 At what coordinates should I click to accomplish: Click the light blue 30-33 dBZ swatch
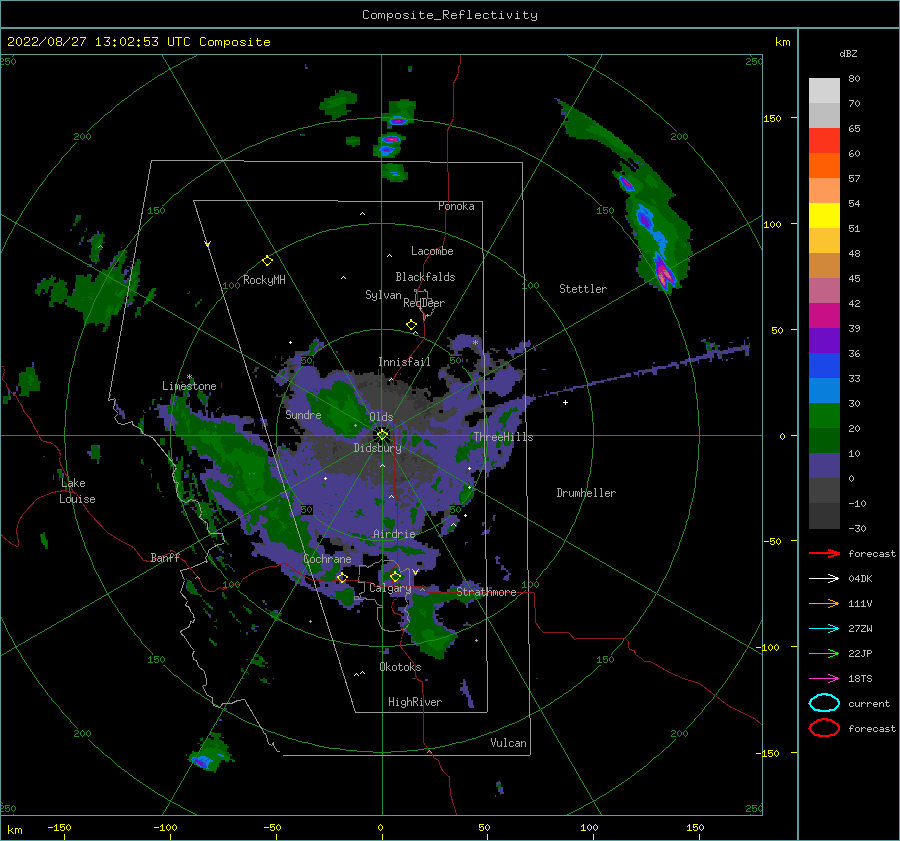tap(824, 390)
